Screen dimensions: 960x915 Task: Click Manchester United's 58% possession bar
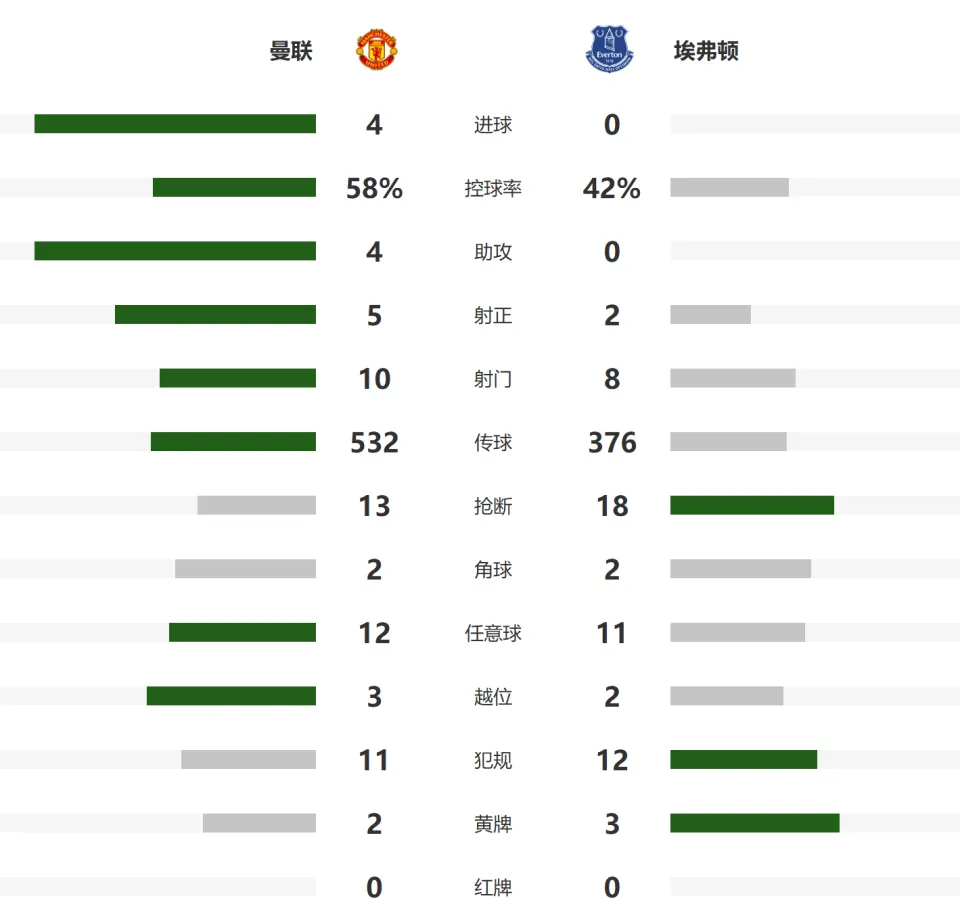pos(234,187)
